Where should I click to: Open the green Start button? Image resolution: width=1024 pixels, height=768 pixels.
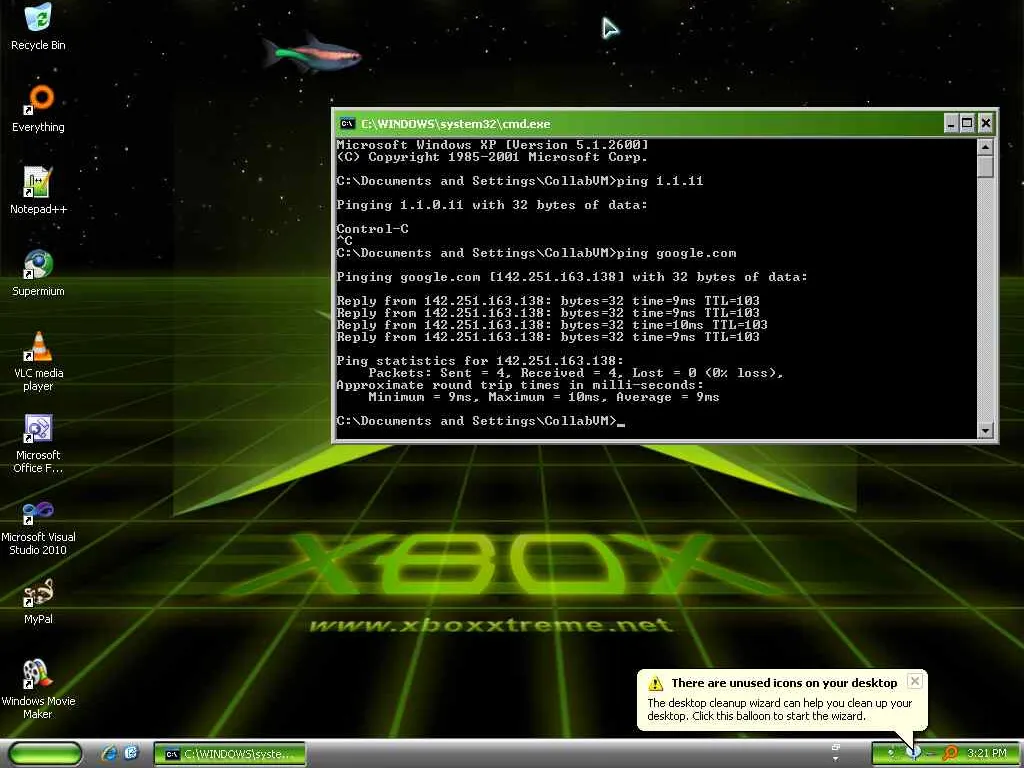tap(45, 754)
